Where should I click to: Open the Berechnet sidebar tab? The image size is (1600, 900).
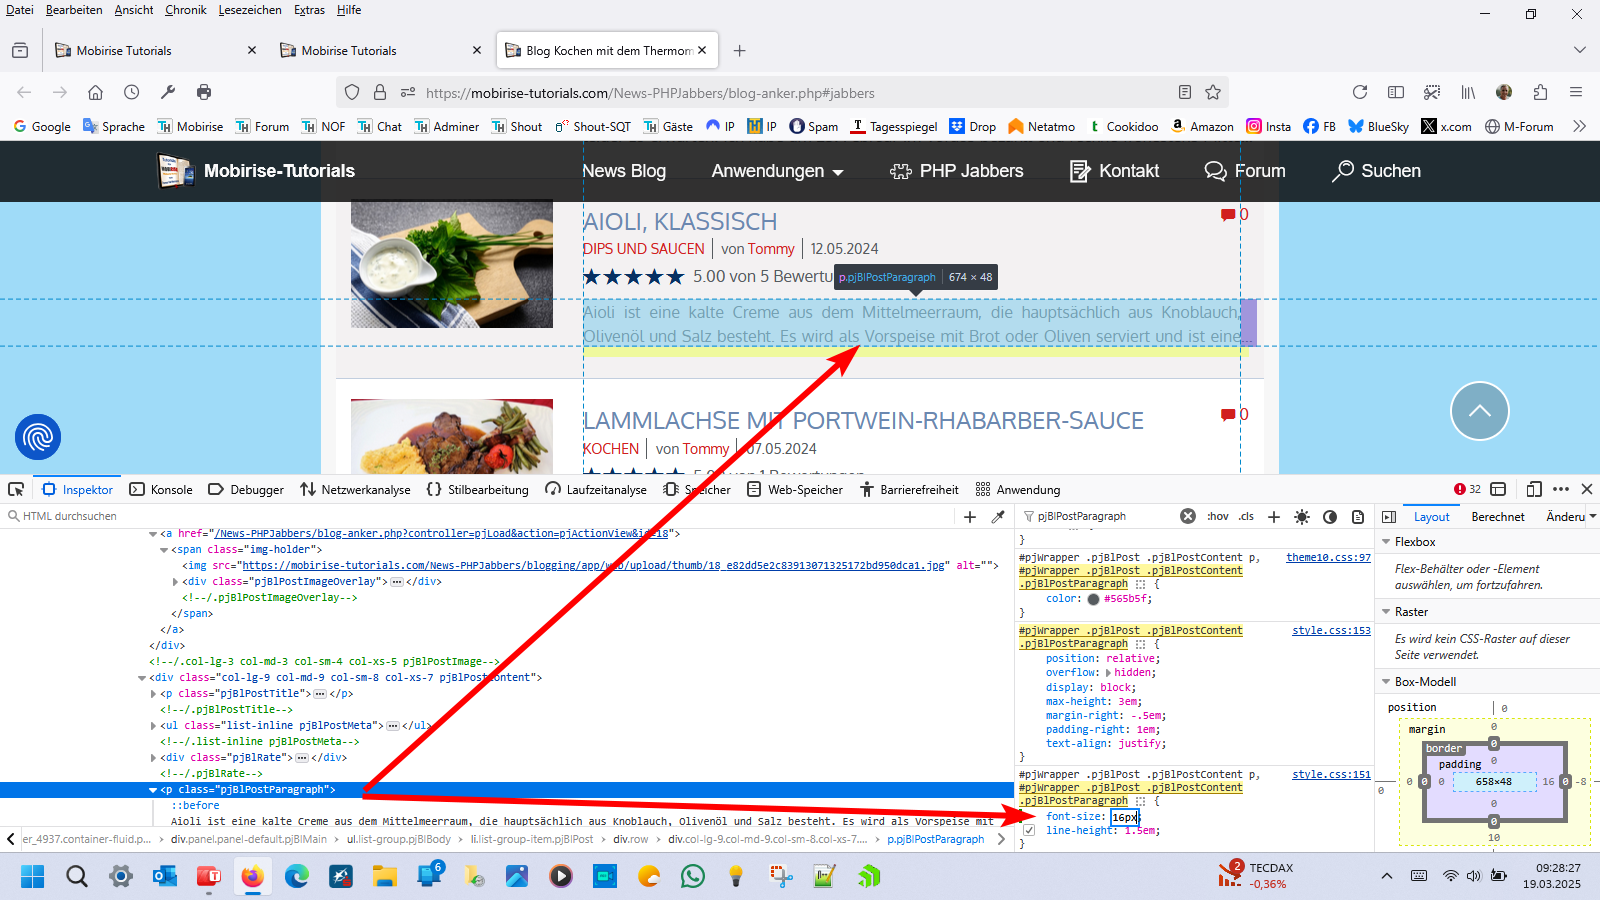(x=1497, y=517)
